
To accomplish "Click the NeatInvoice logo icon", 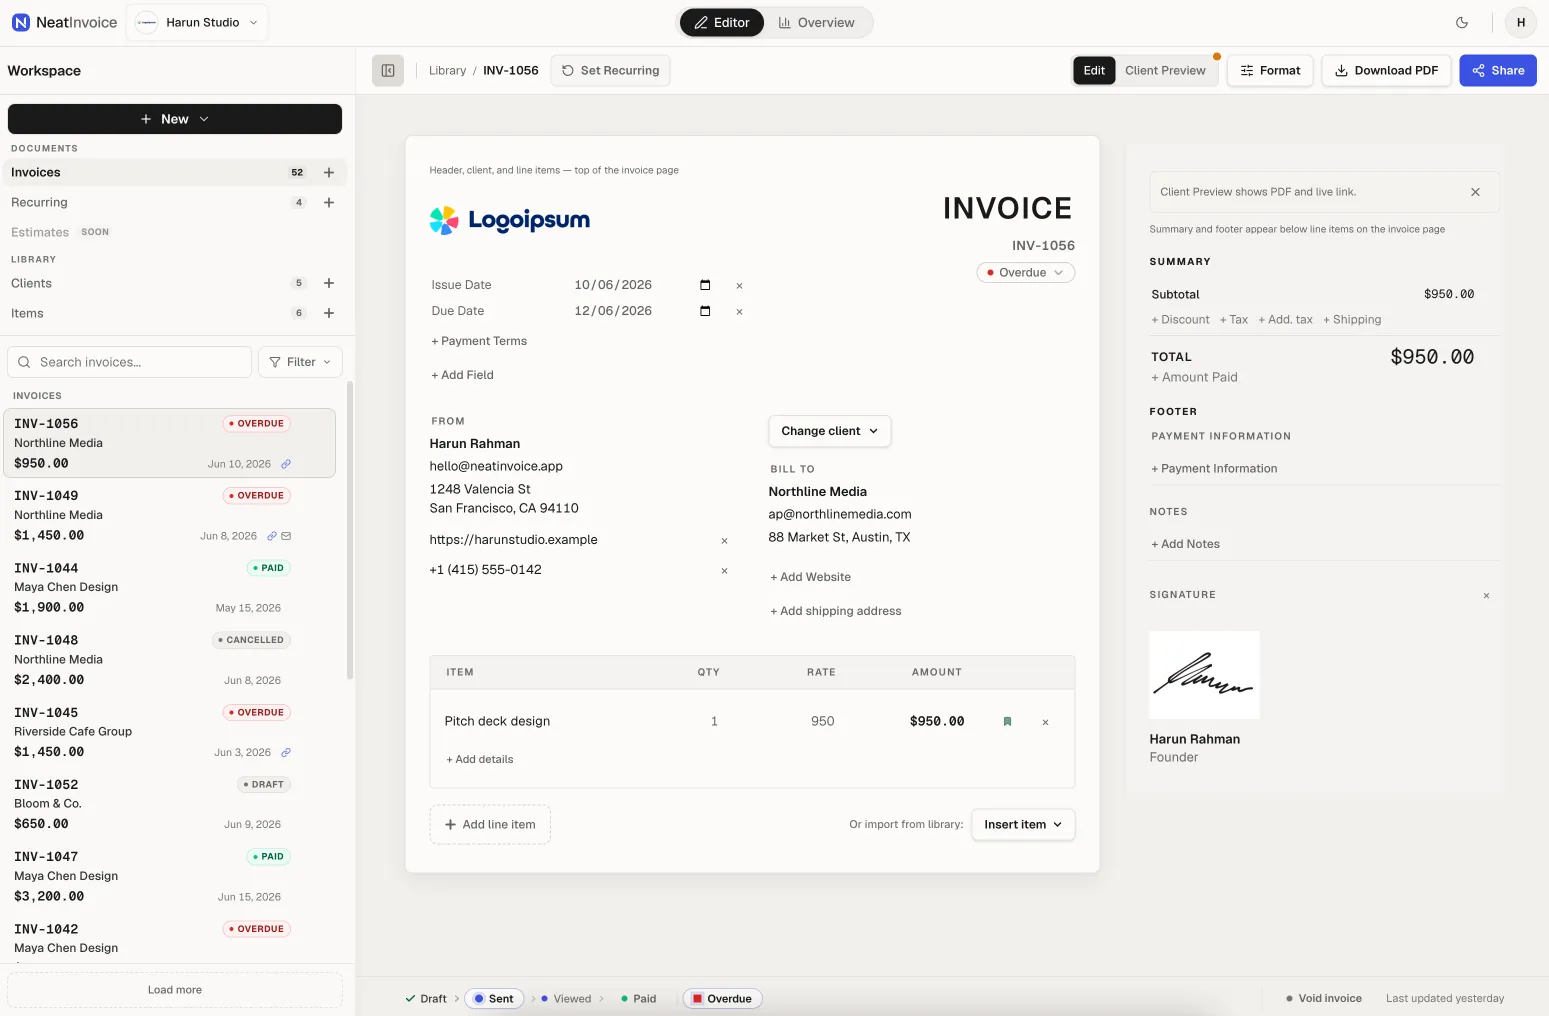I will point(20,22).
